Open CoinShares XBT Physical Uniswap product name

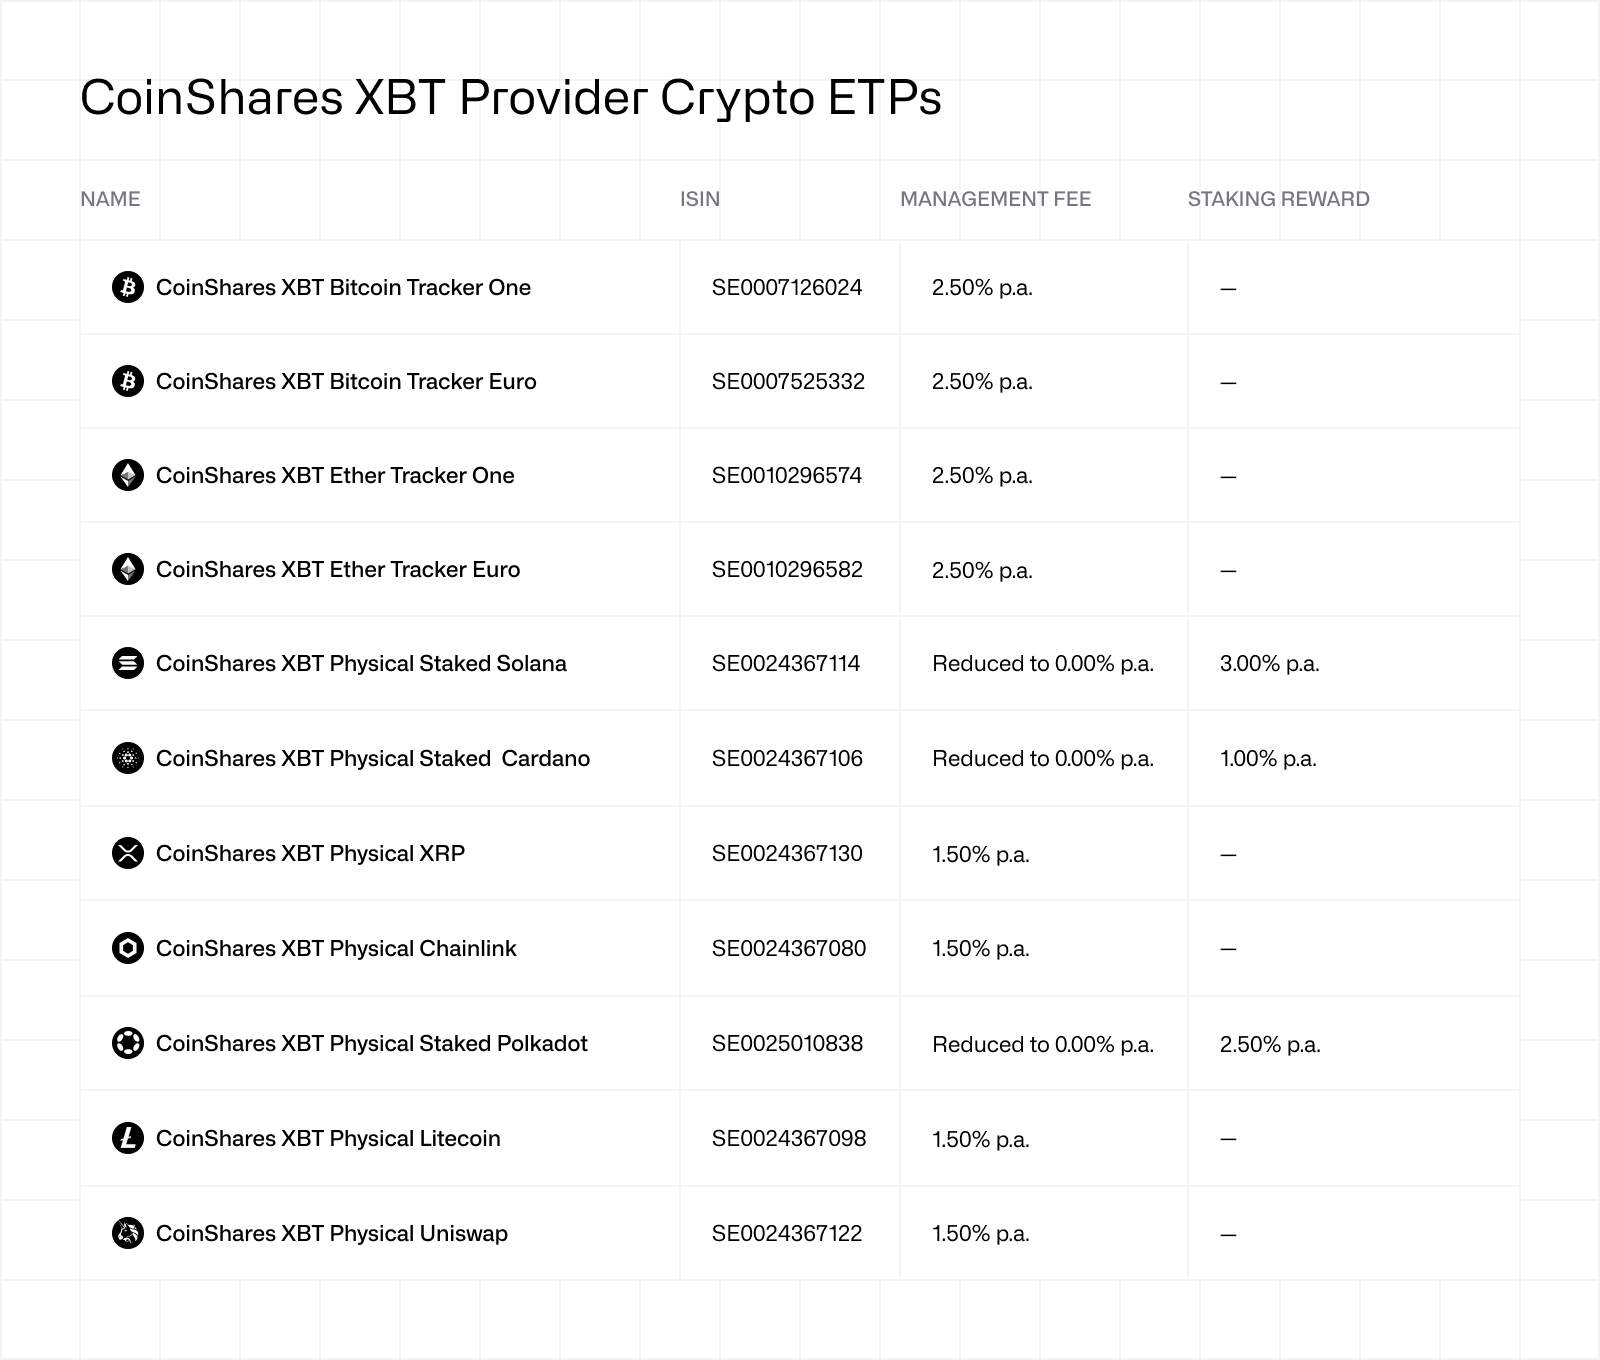point(332,1233)
